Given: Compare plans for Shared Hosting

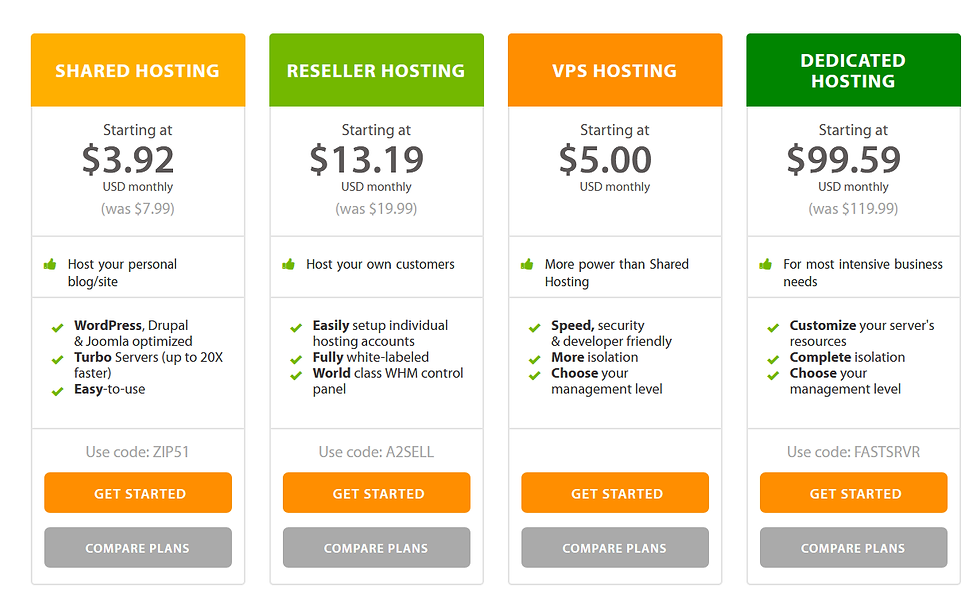Looking at the screenshot, I should (138, 548).
